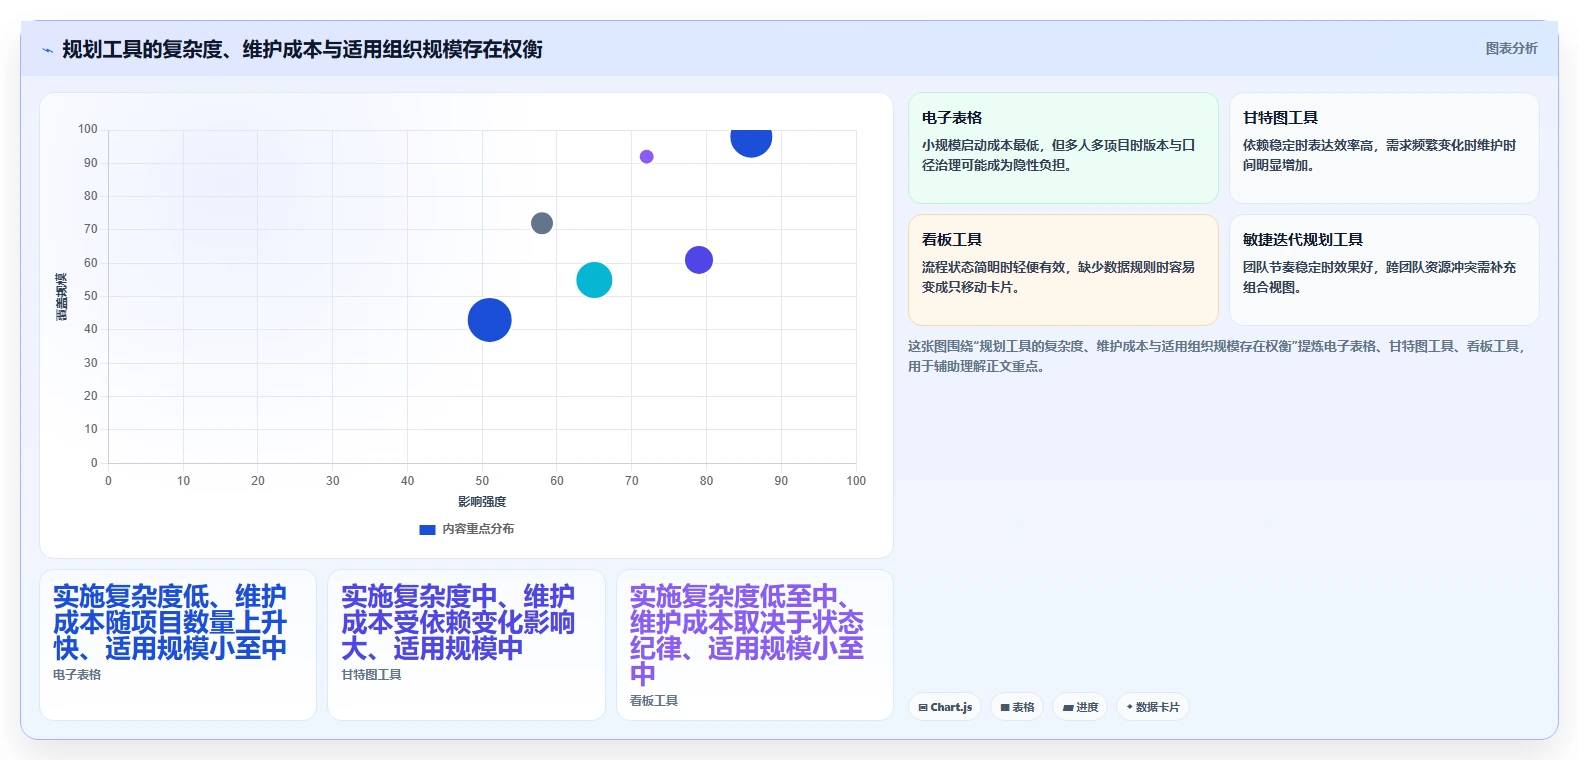Image resolution: width=1579 pixels, height=760 pixels.
Task: Click the x-axis tick label 50
Action: click(482, 481)
